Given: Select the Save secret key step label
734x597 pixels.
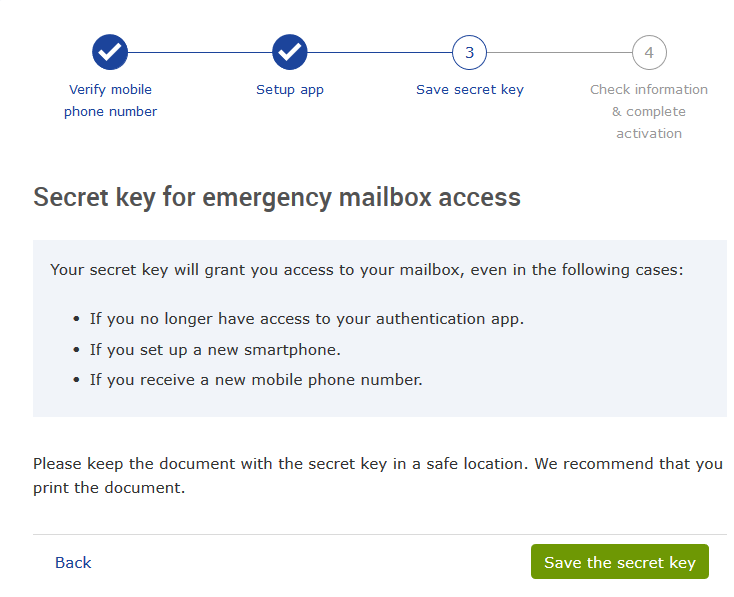Looking at the screenshot, I should 470,89.
